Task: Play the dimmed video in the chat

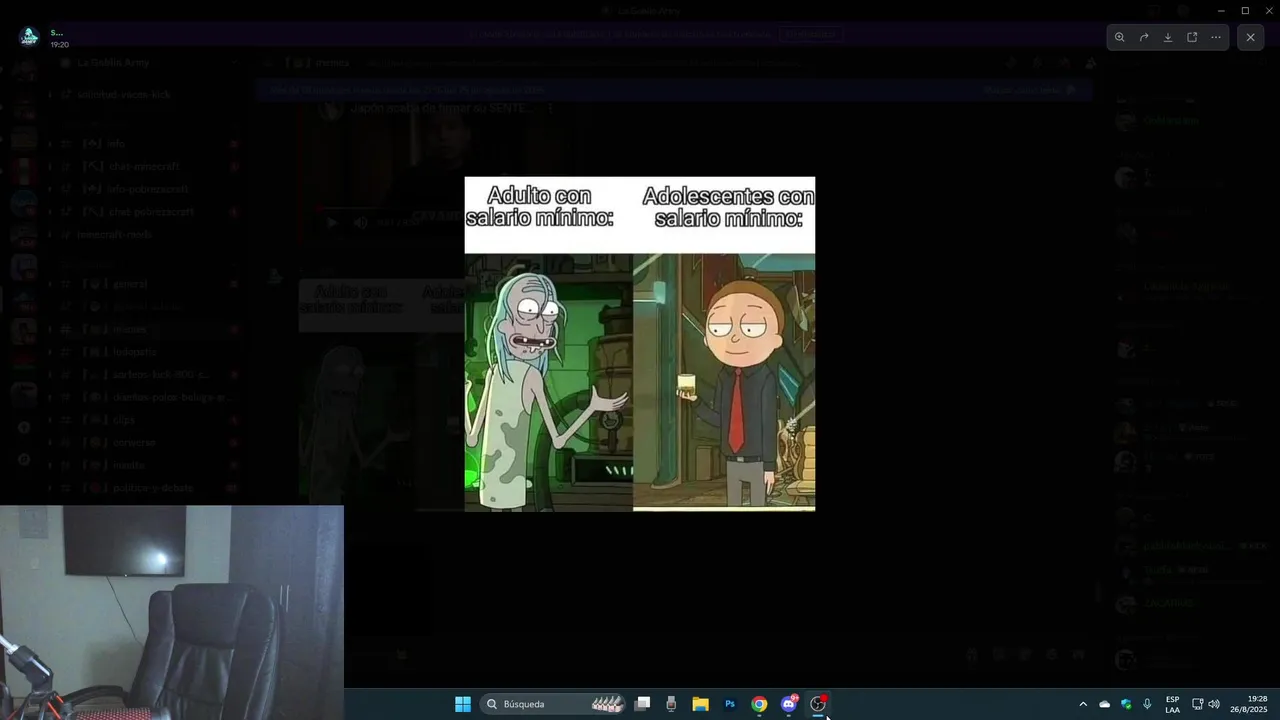Action: [332, 223]
